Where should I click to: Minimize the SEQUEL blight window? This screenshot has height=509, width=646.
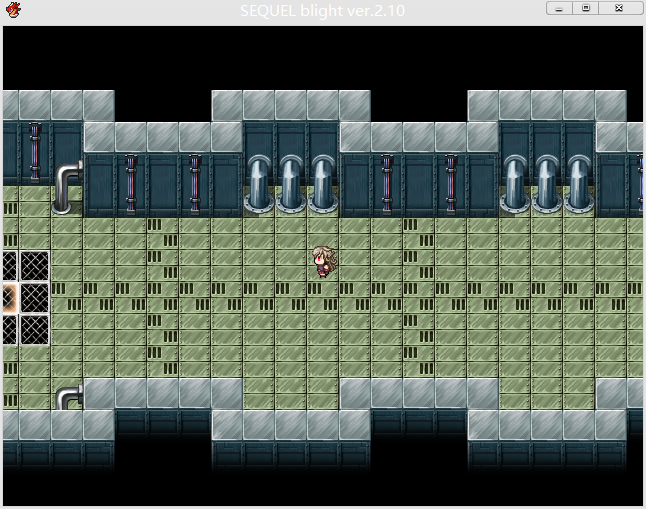point(559,8)
